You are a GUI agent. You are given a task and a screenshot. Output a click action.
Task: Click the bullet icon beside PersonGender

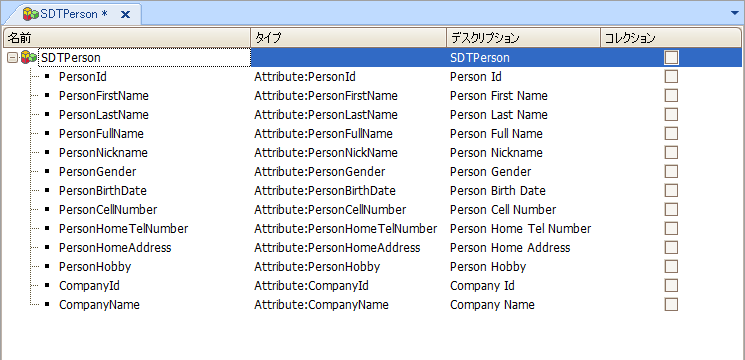(47, 171)
